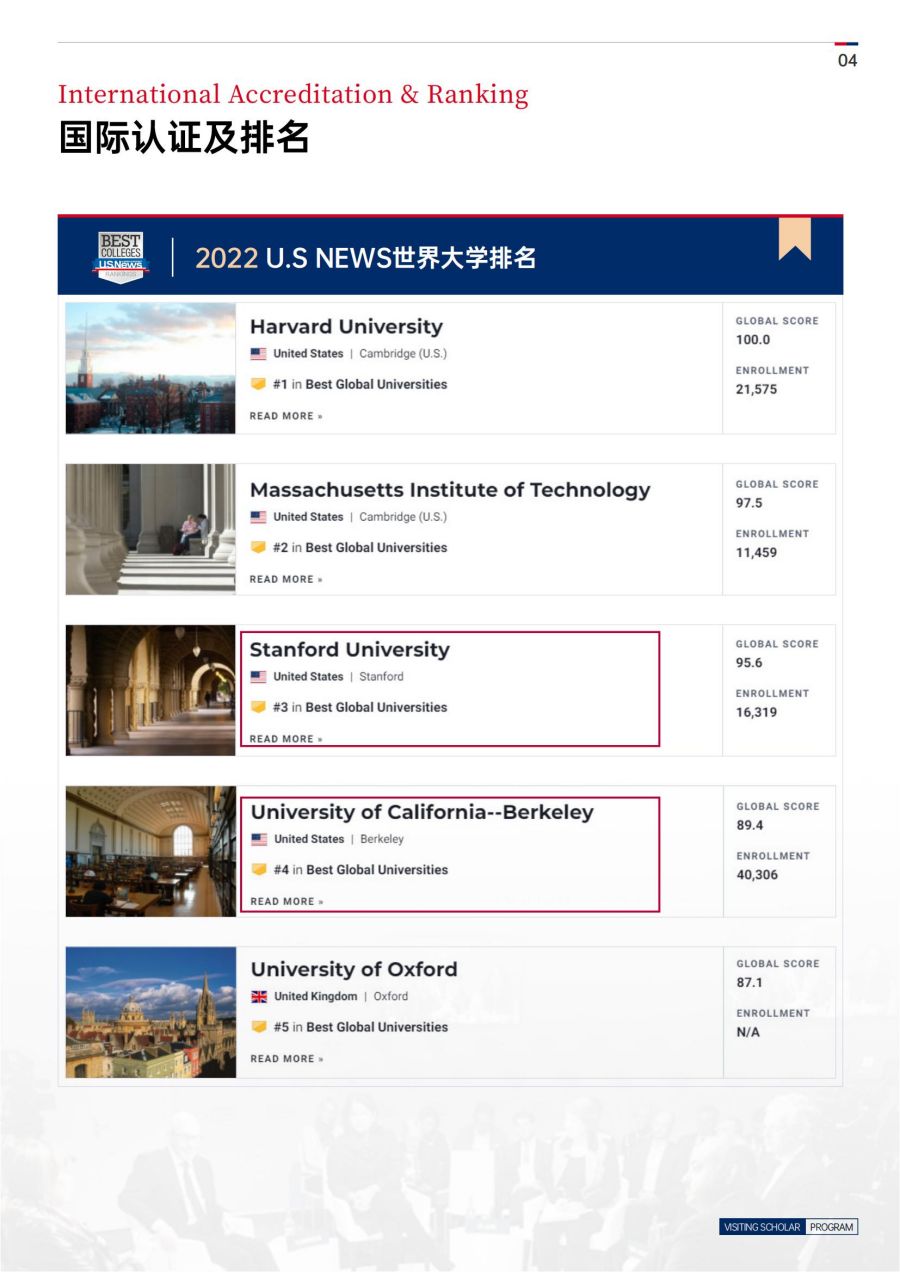This screenshot has width=900, height=1272.
Task: Click '#3 in Best Global Universities' text
Action: pyautogui.click(x=360, y=707)
